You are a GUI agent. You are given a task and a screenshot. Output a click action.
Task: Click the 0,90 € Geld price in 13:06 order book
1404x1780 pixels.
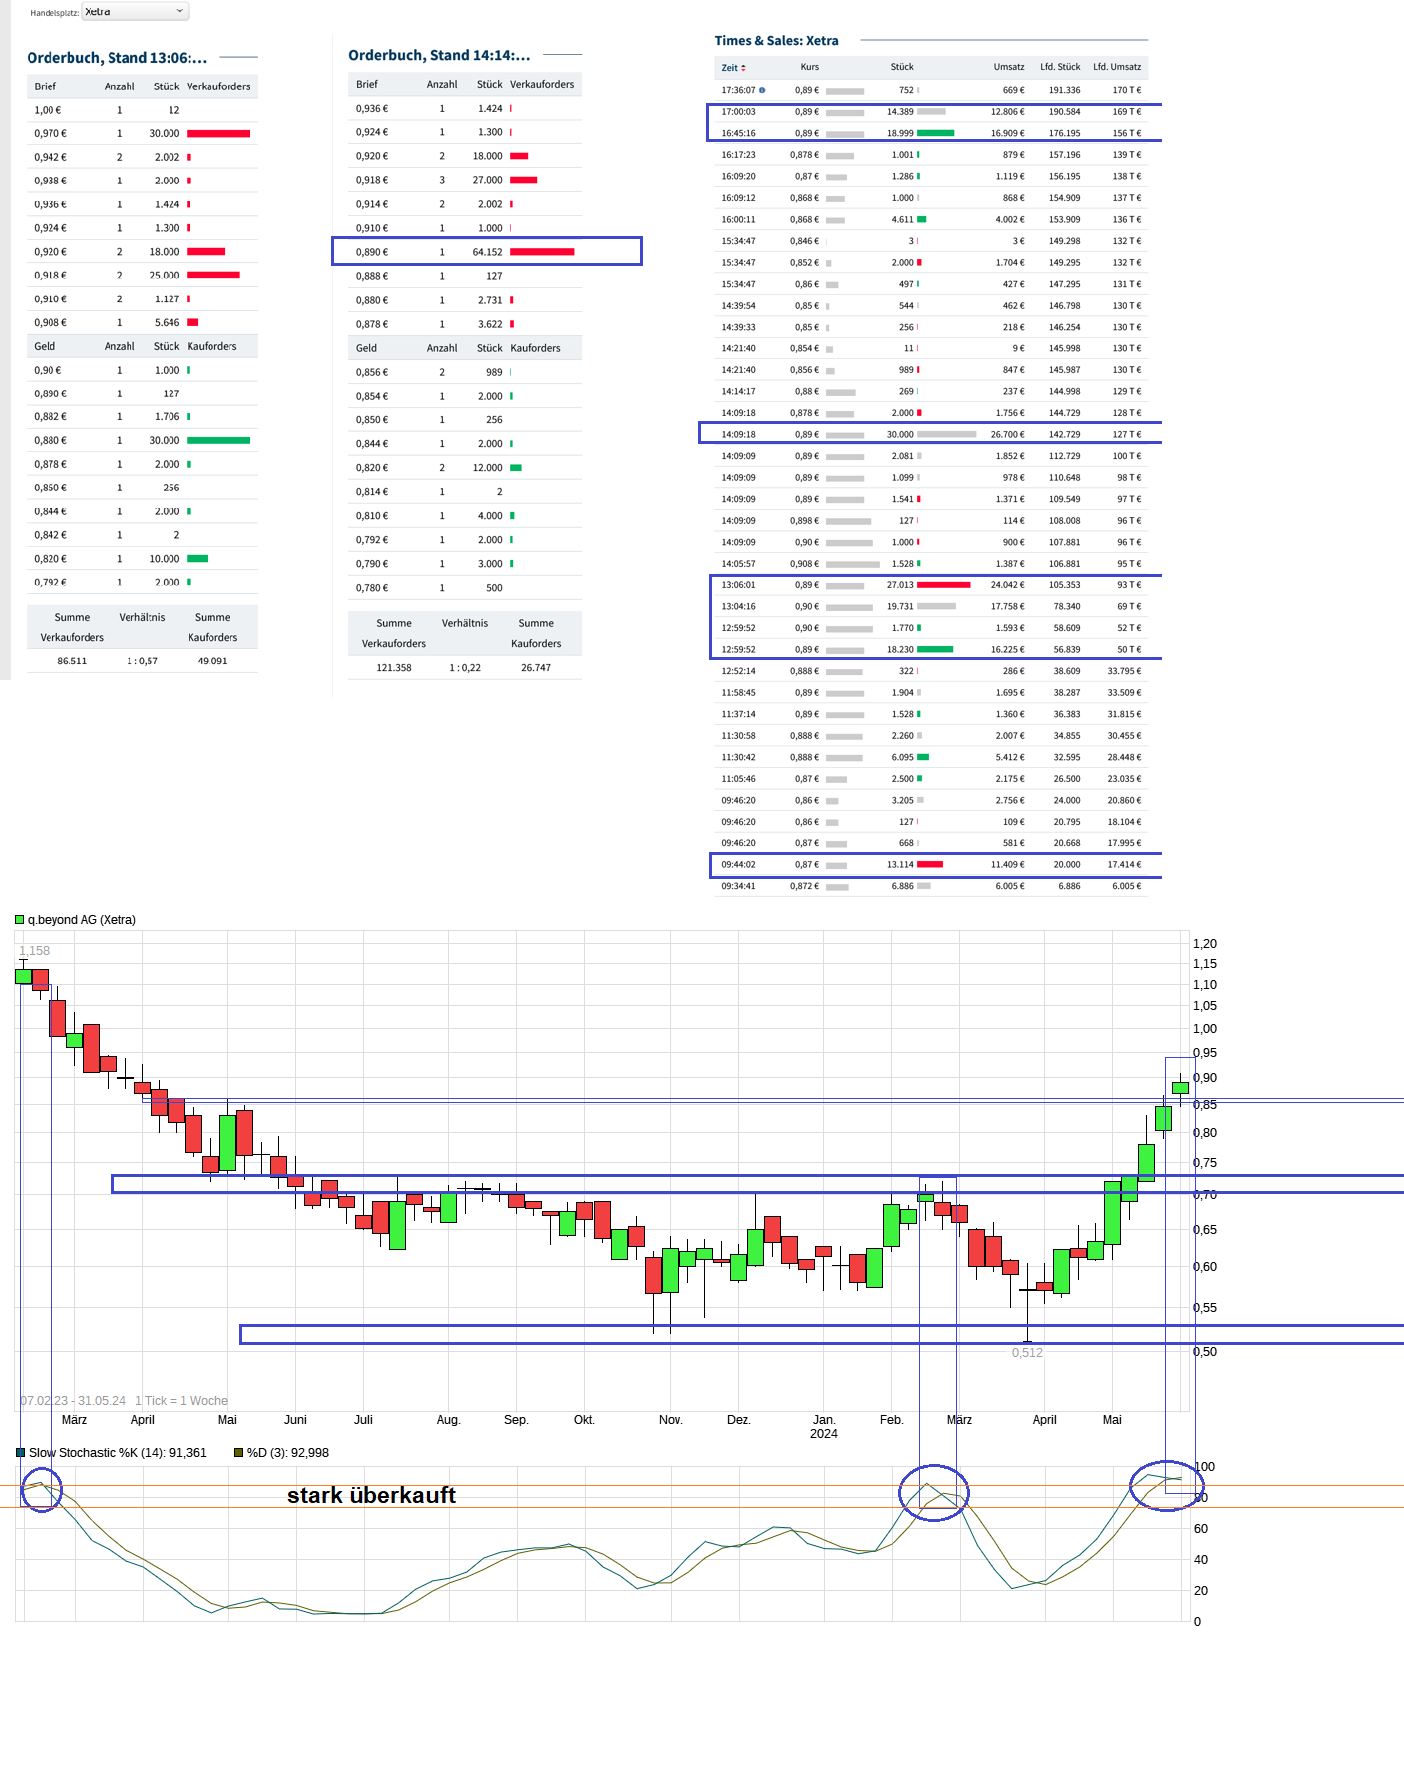(47, 370)
